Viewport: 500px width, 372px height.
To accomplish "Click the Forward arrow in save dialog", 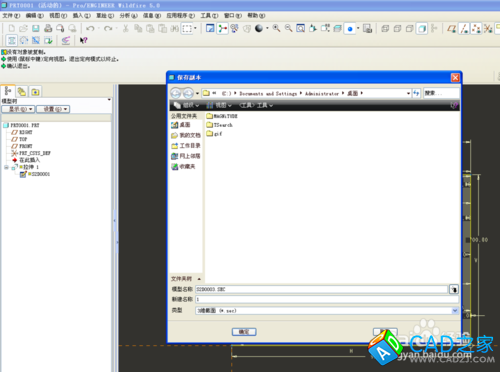I will coord(188,93).
